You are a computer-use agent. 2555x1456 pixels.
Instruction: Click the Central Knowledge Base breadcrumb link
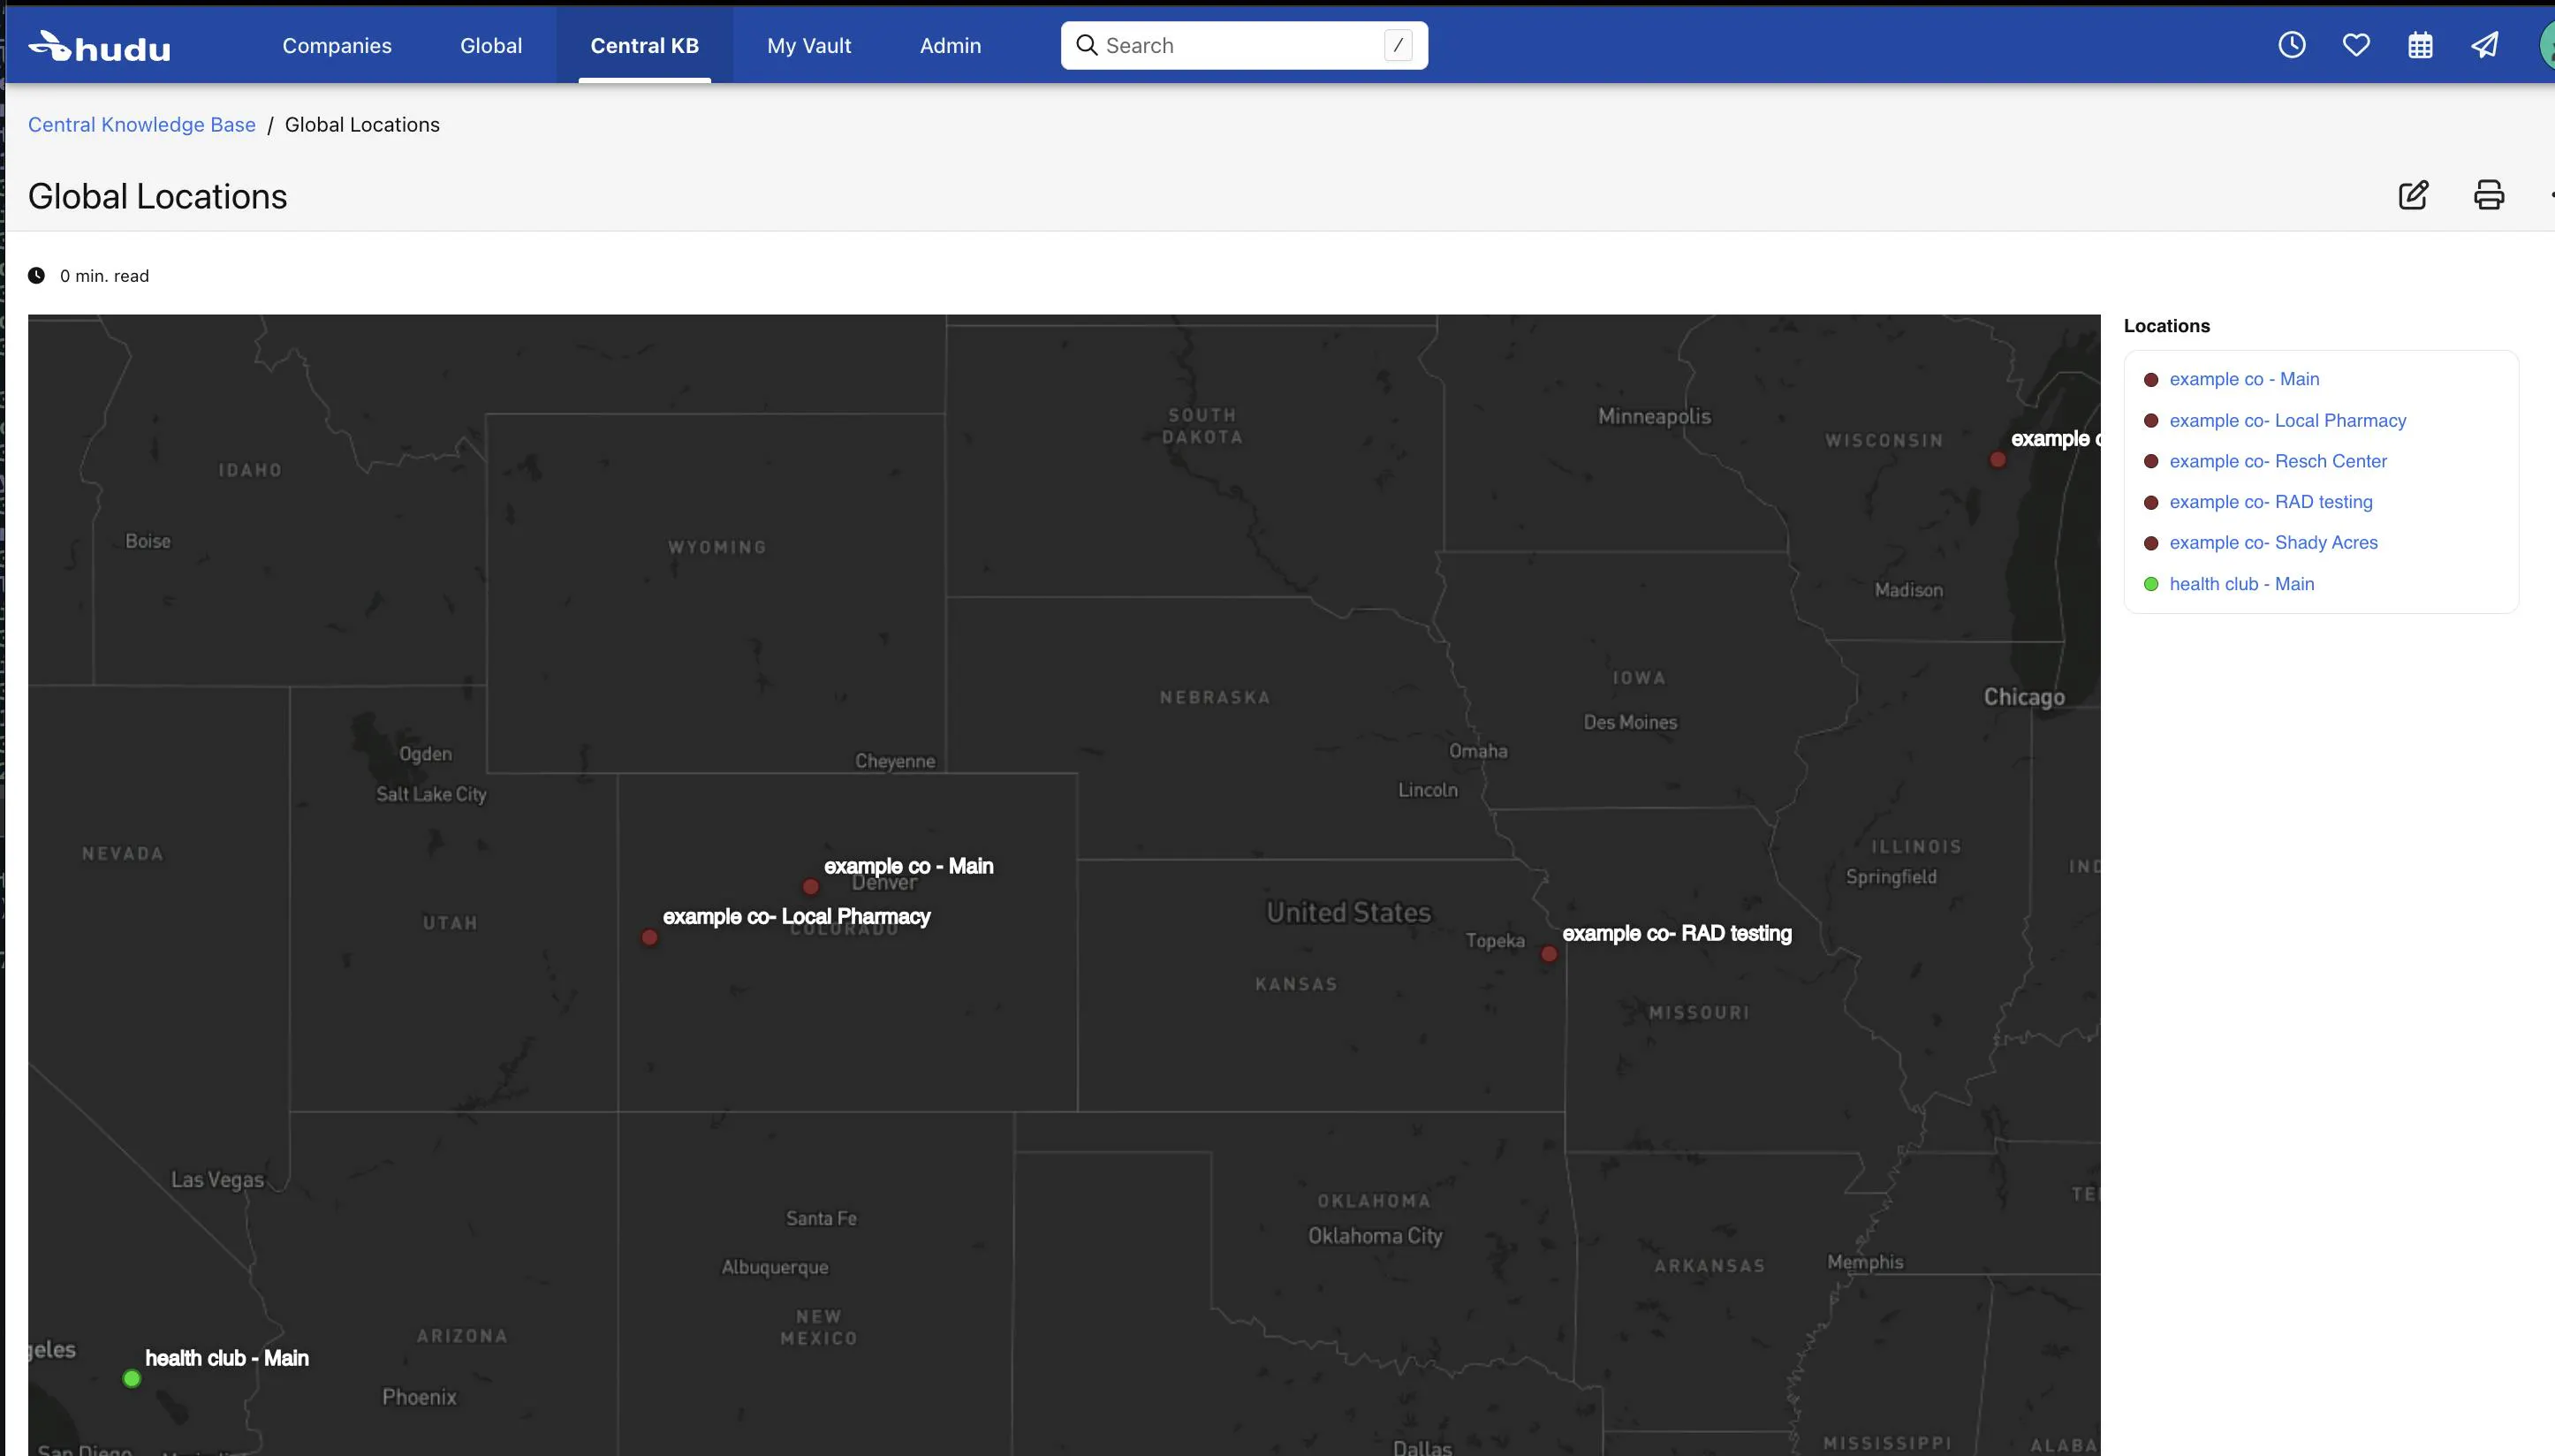click(x=142, y=125)
